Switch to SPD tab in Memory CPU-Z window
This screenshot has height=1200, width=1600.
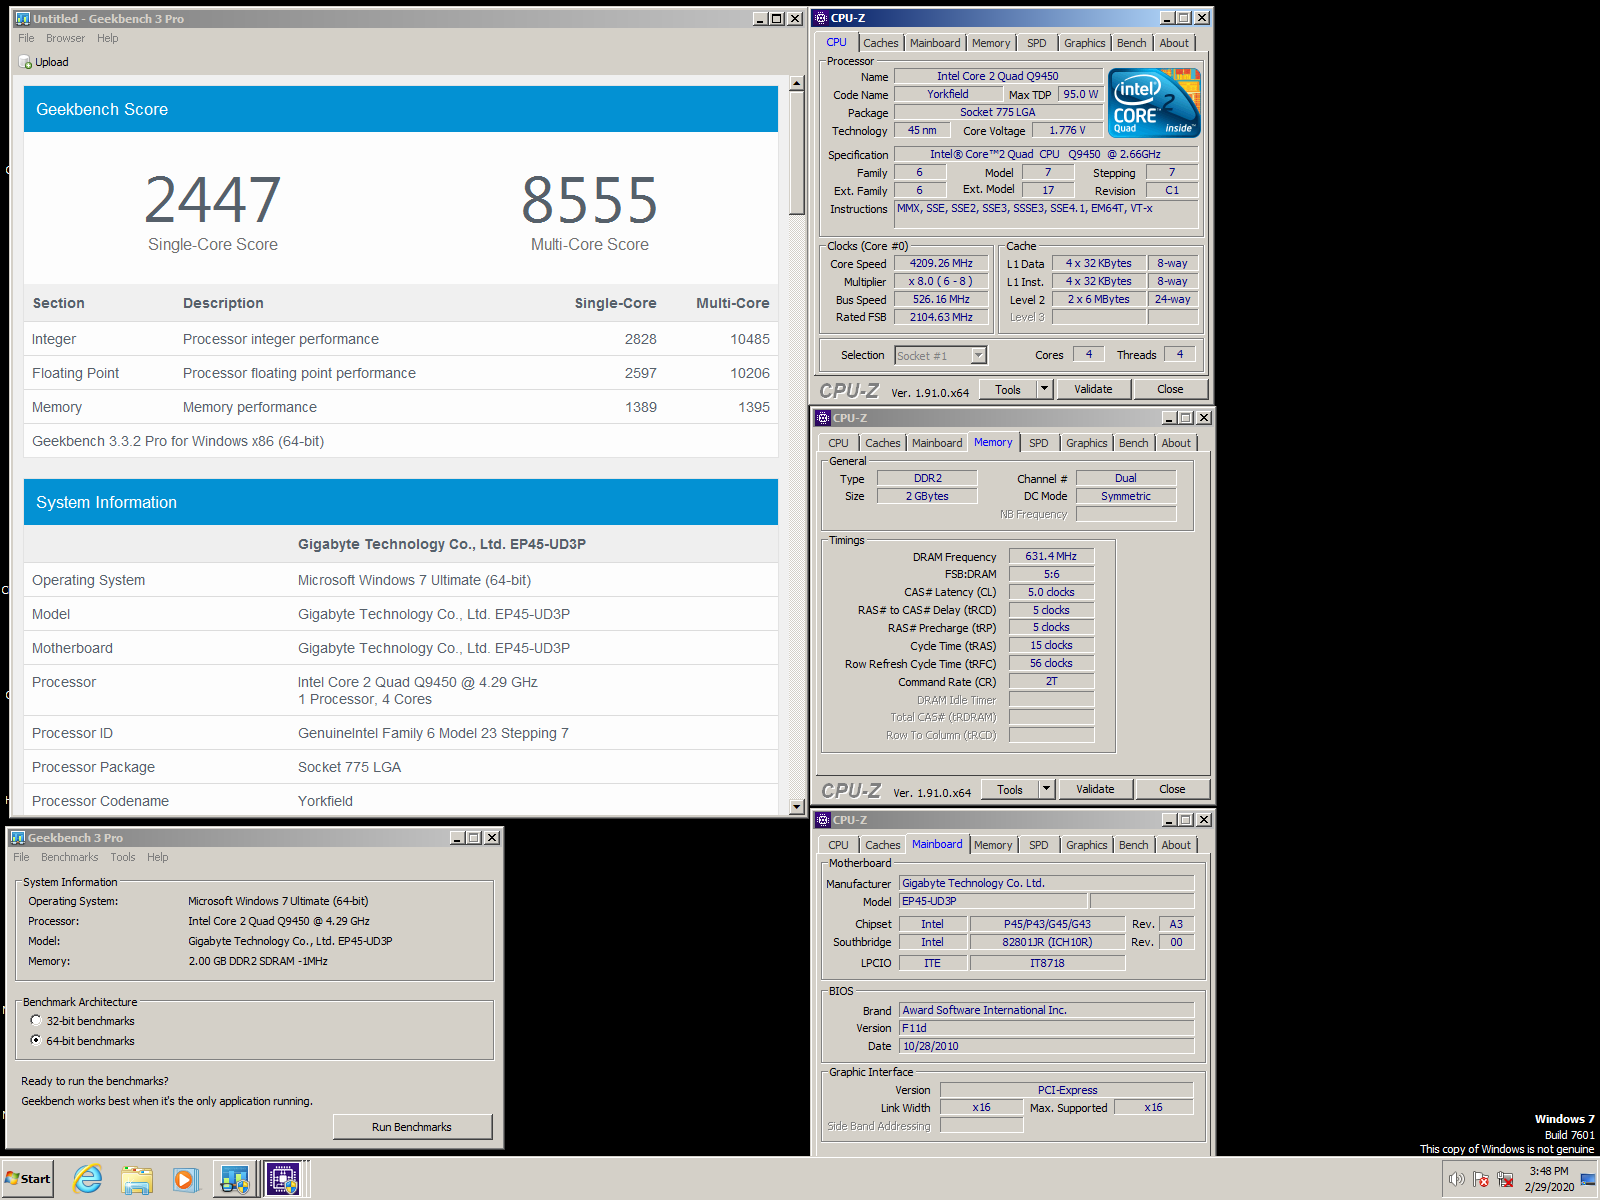(1039, 443)
